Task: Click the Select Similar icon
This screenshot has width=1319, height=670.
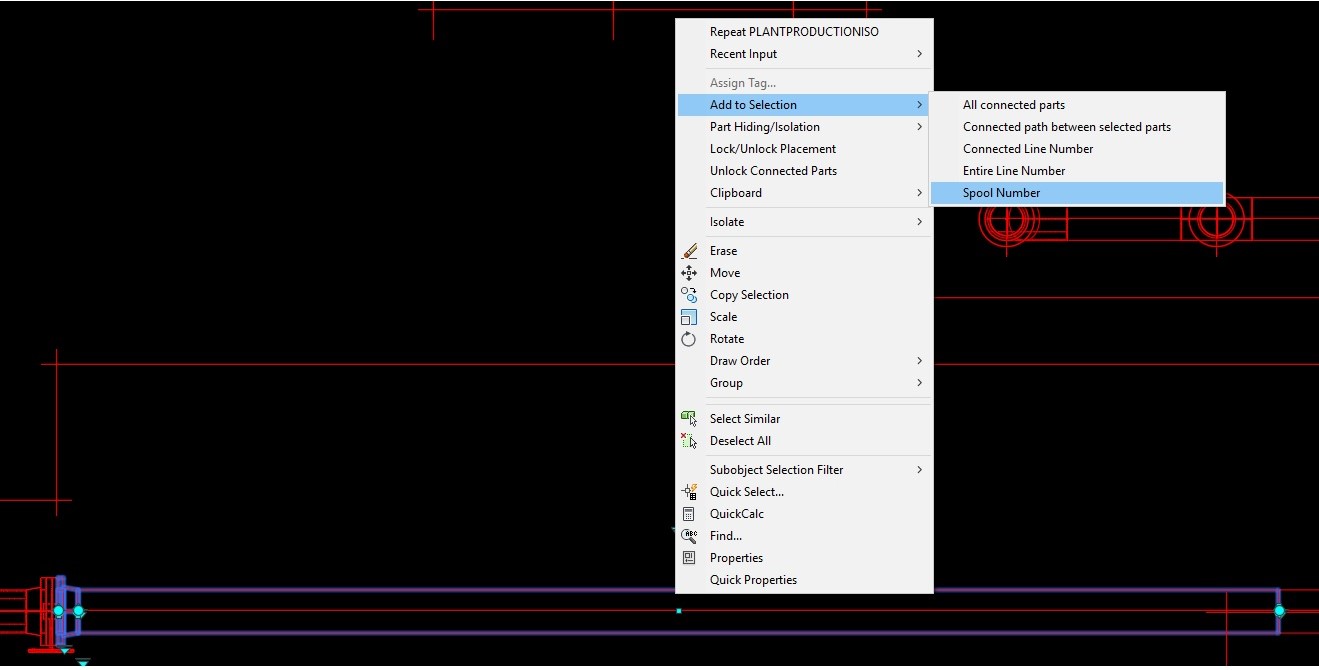Action: [x=688, y=418]
